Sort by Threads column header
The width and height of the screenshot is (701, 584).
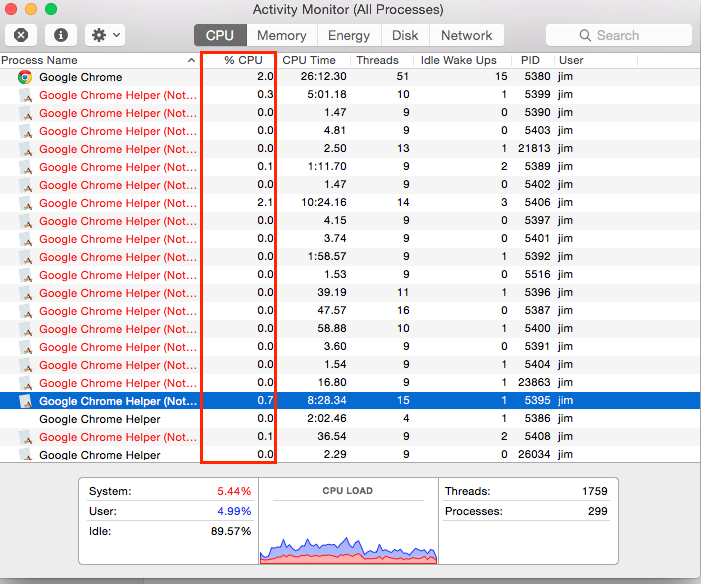377,60
